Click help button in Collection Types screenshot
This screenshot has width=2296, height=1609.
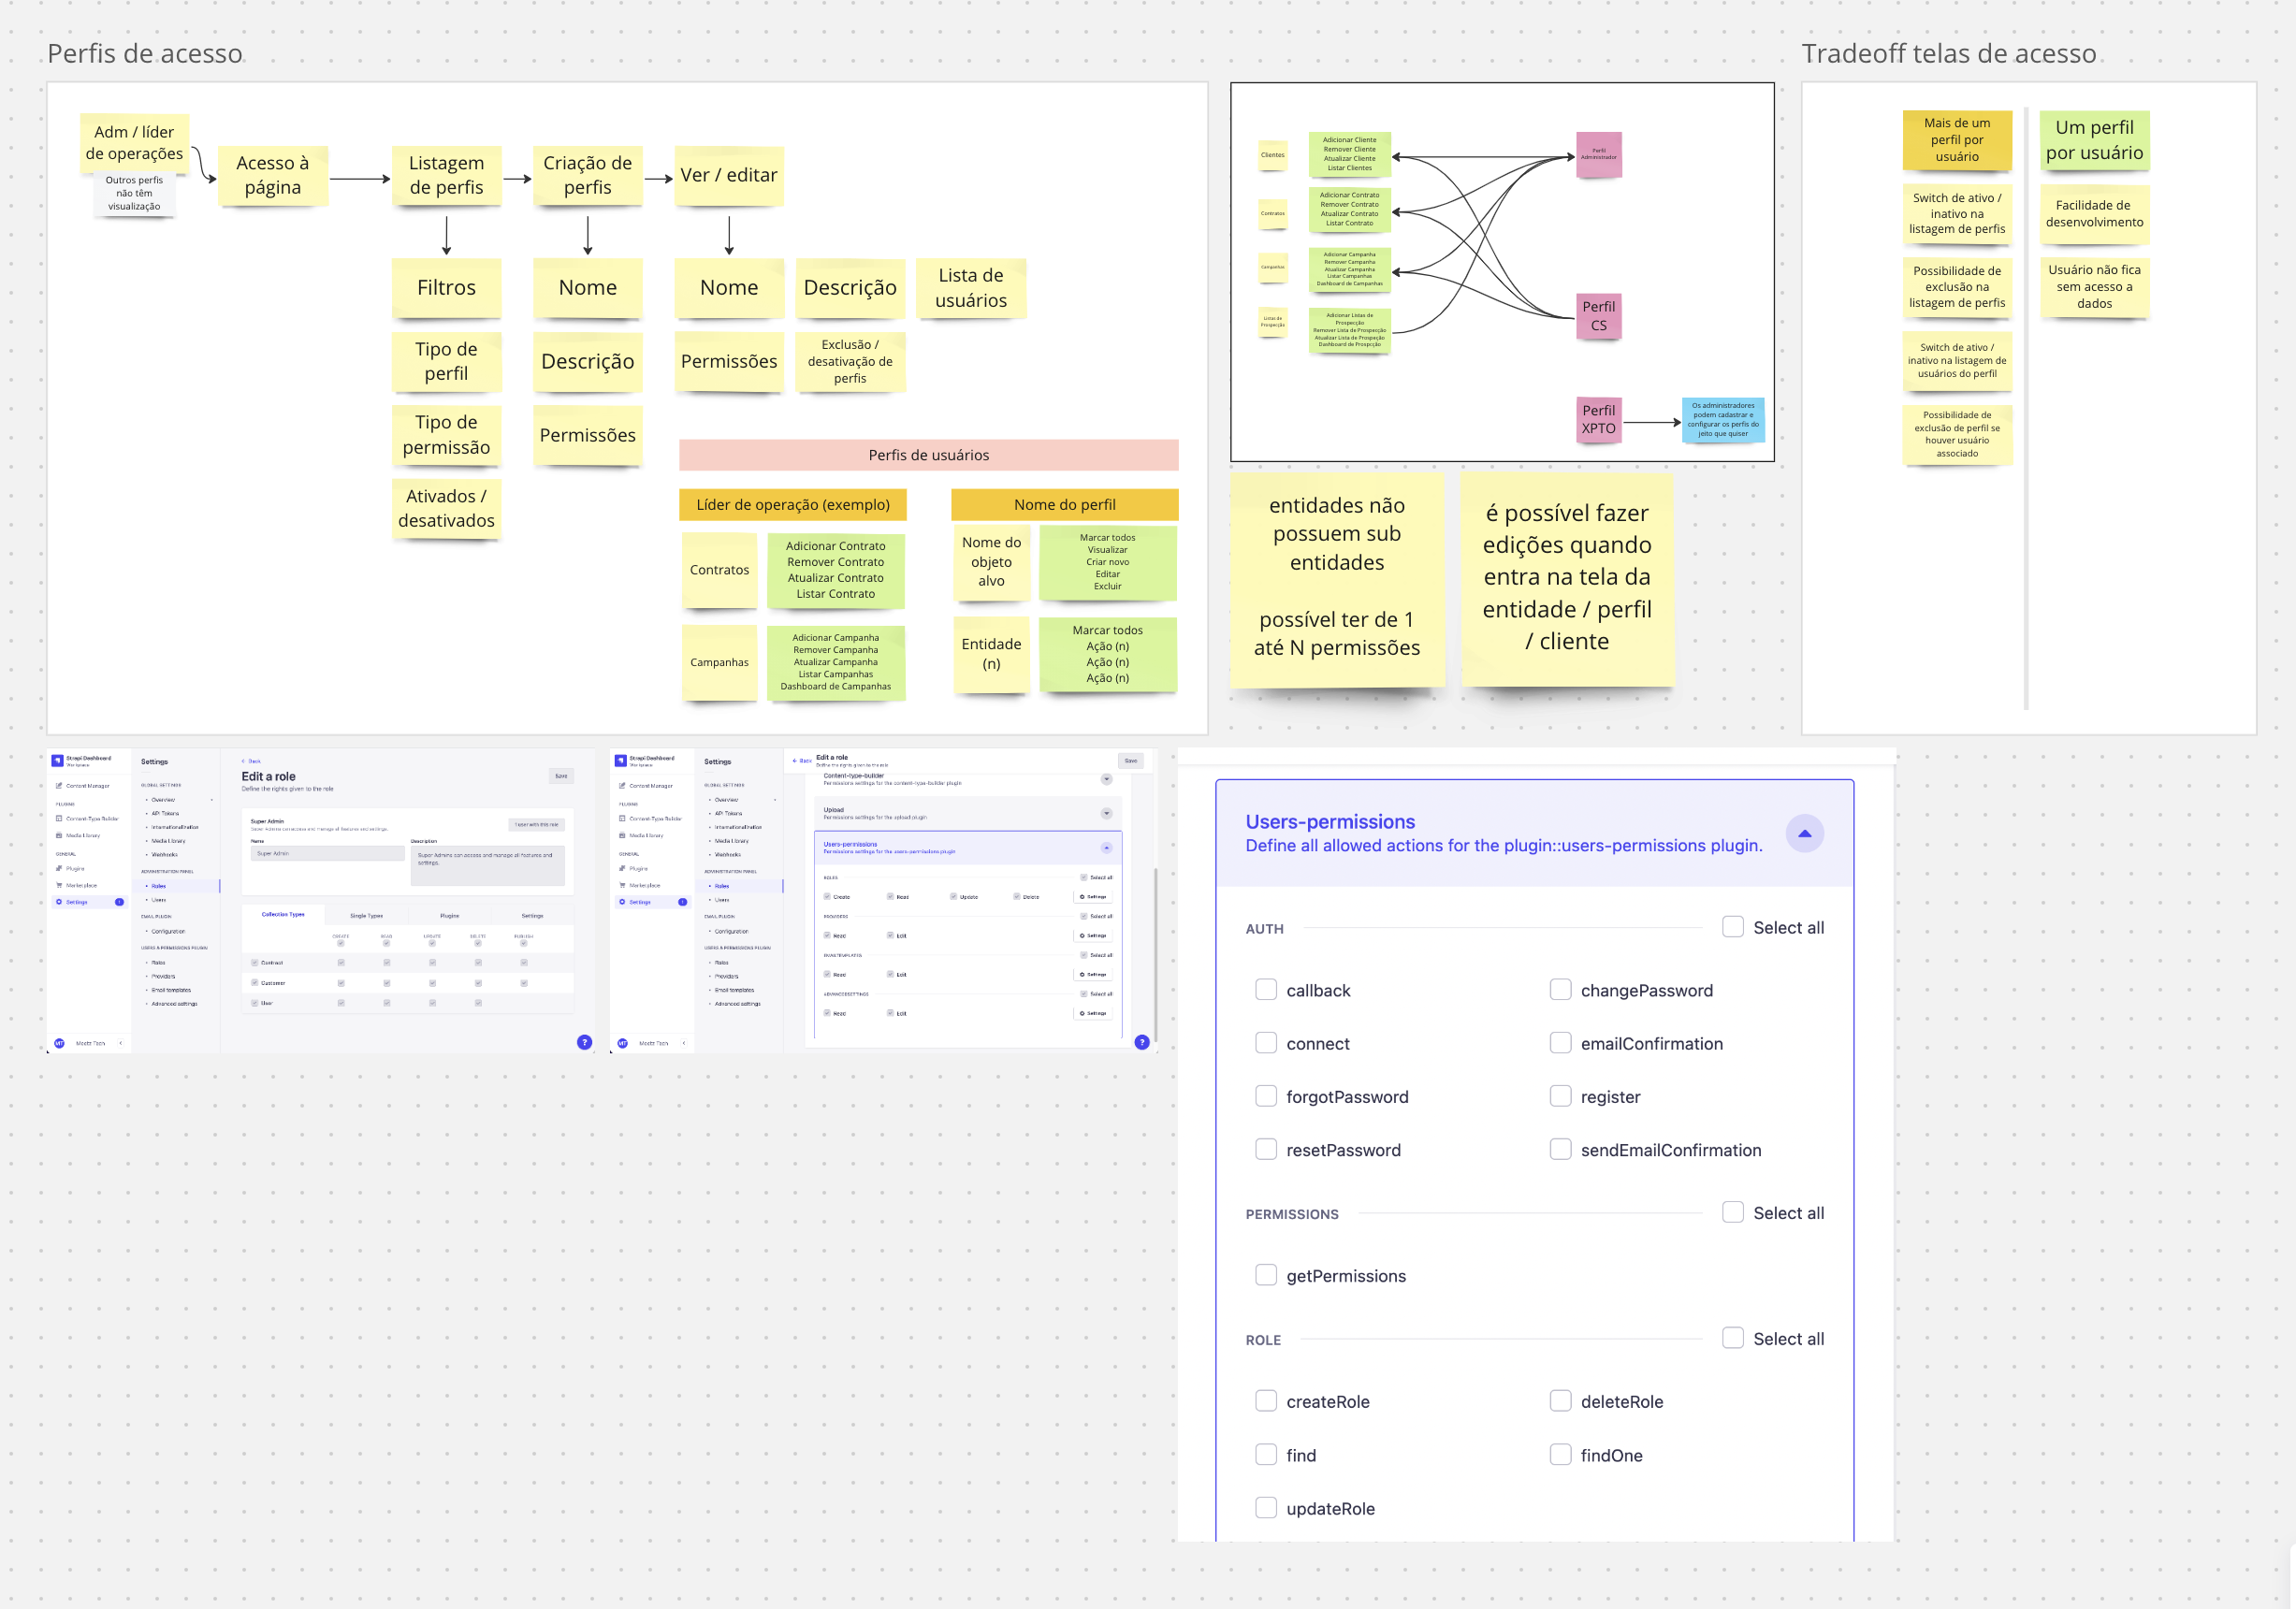point(584,1042)
